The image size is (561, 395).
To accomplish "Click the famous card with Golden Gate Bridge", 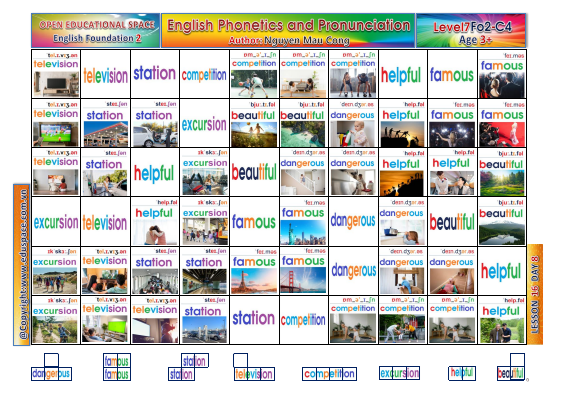I will pos(304,270).
